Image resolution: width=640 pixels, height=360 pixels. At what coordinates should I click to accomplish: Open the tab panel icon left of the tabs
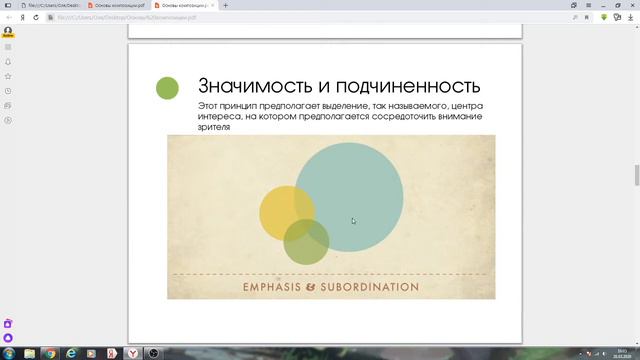tap(8, 5)
